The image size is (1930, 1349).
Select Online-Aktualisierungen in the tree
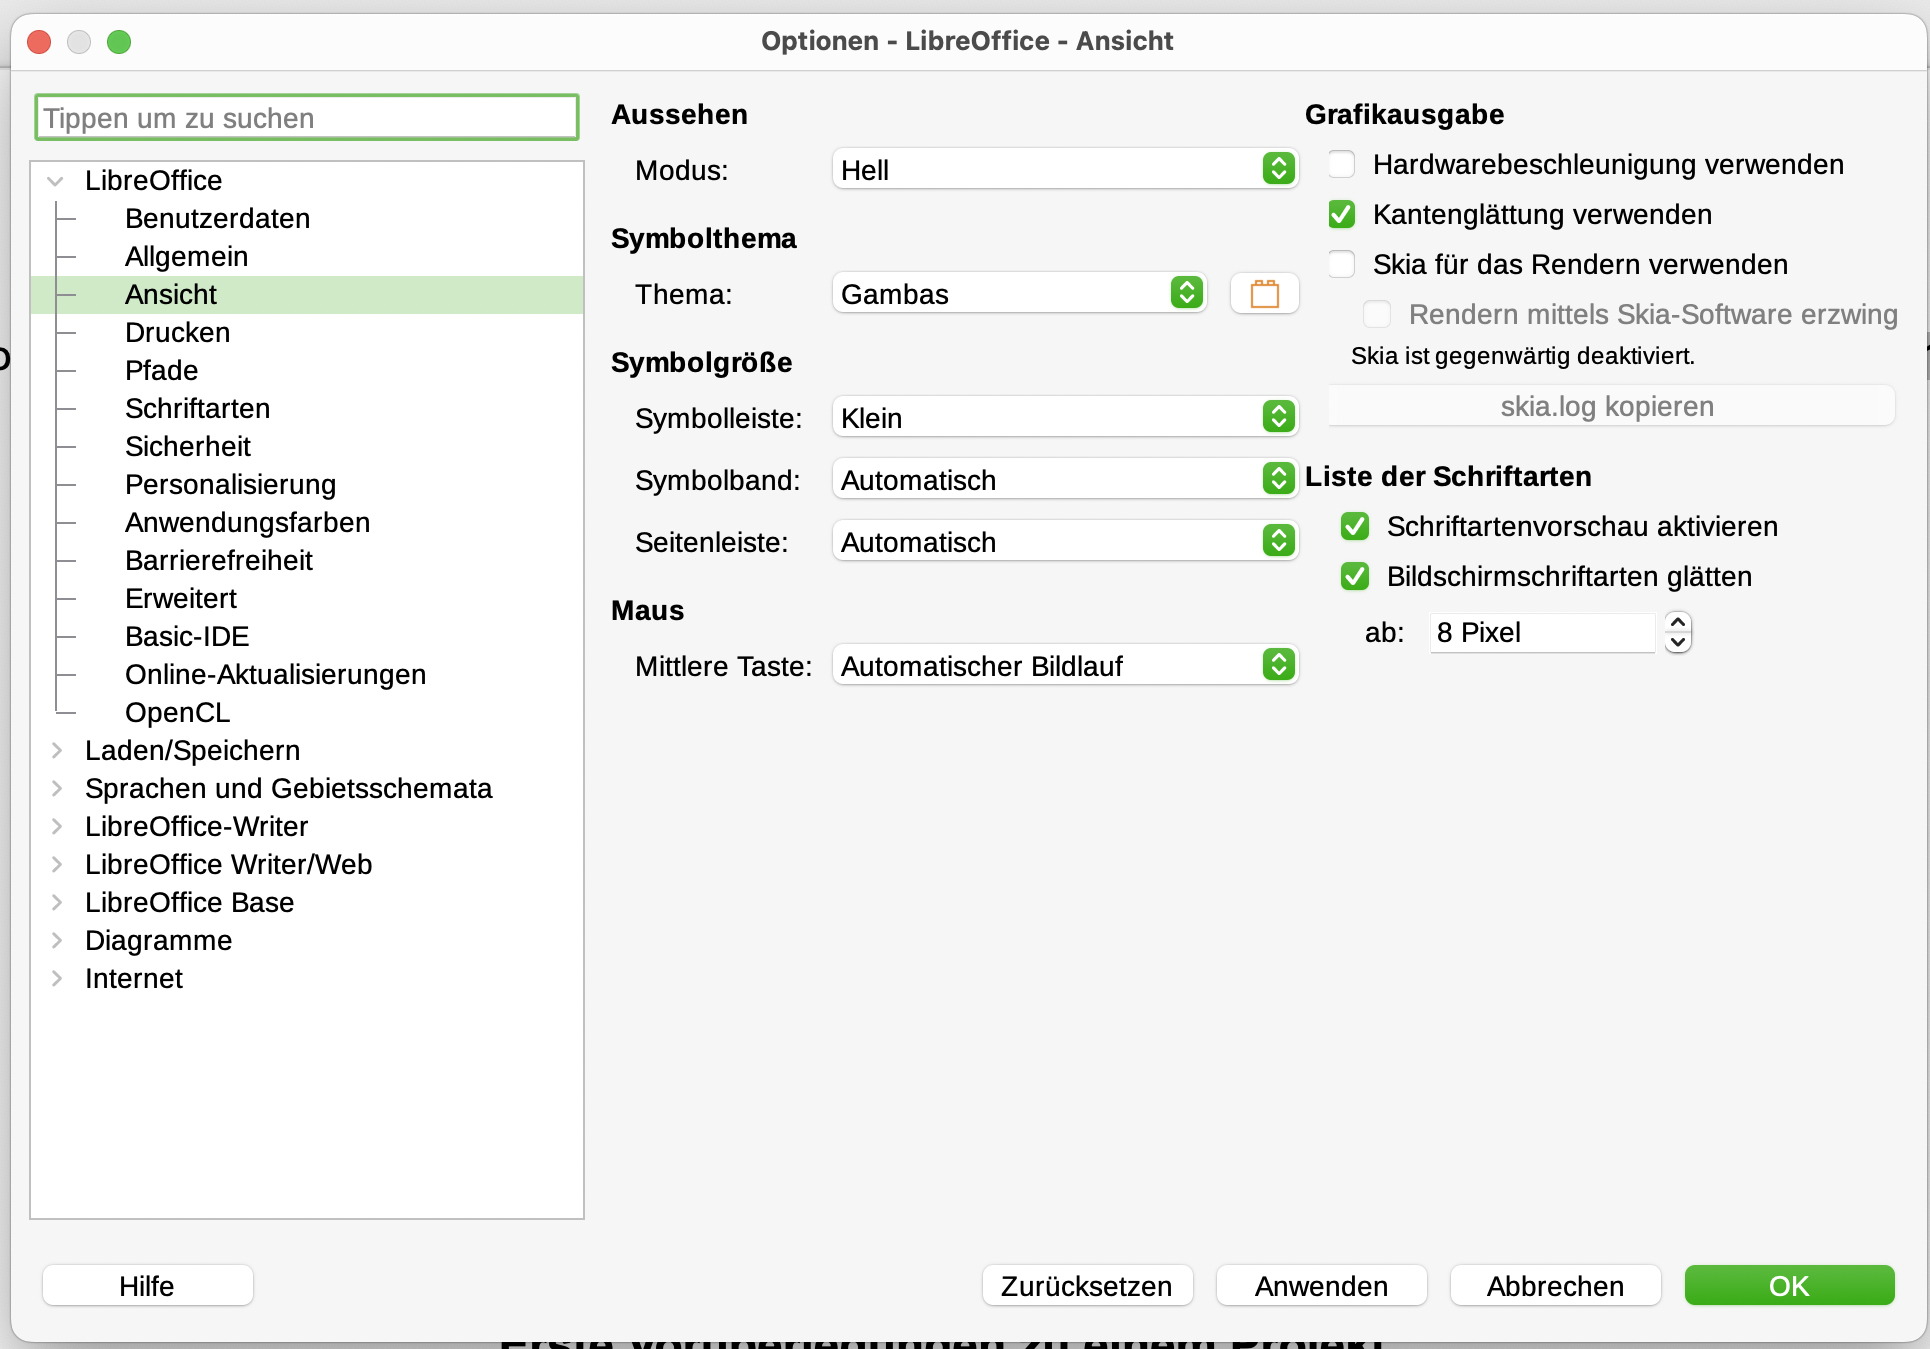tap(275, 674)
